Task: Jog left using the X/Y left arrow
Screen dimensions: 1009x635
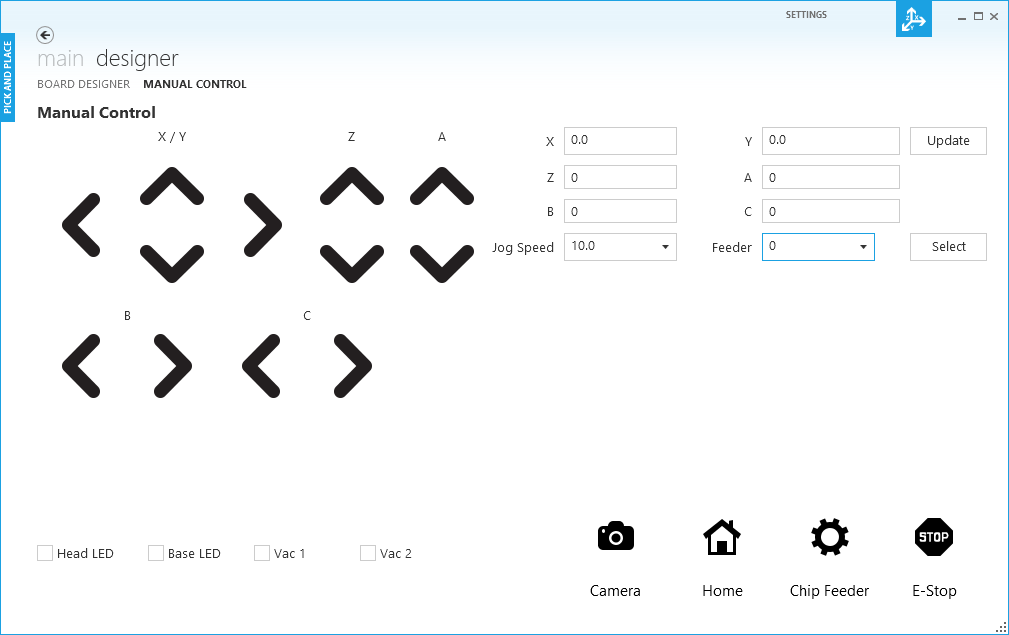Action: pos(82,226)
